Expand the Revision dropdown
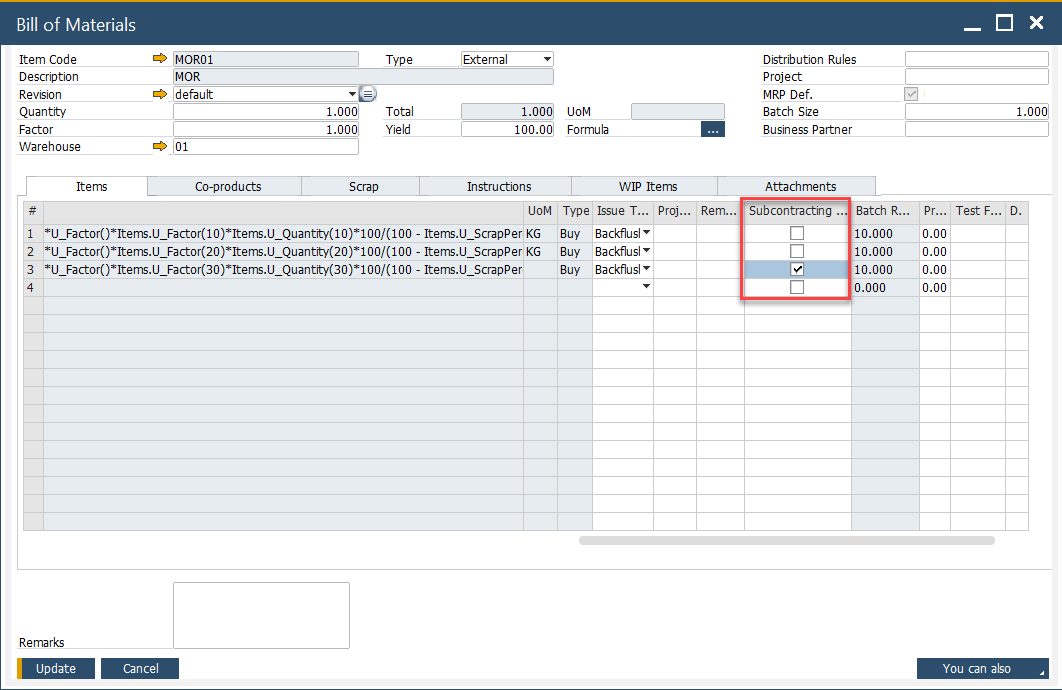 coord(352,94)
